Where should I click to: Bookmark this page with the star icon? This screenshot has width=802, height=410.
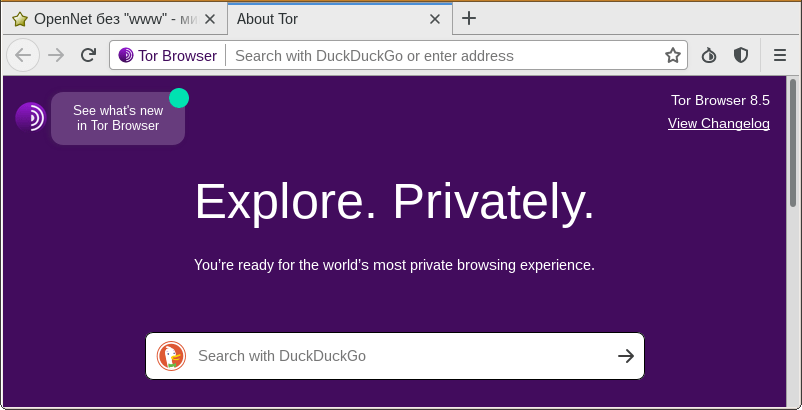coord(673,55)
